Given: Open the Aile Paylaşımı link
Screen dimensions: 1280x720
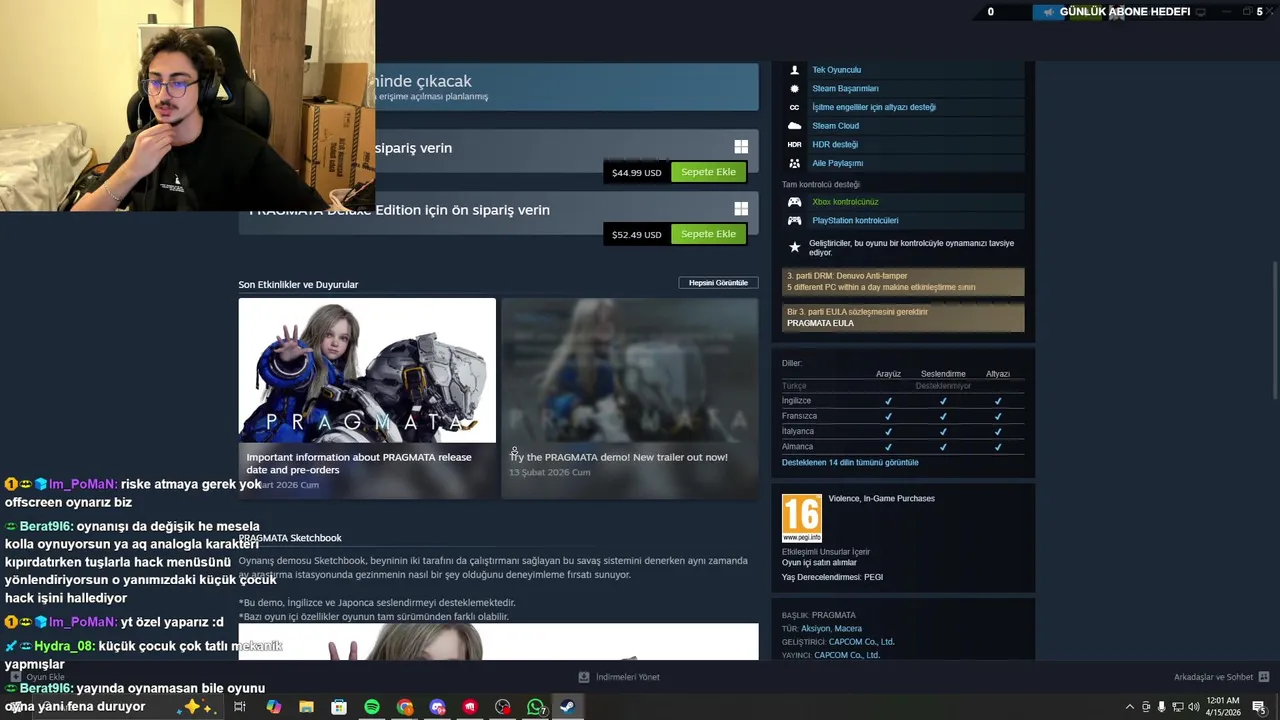Looking at the screenshot, I should [837, 163].
